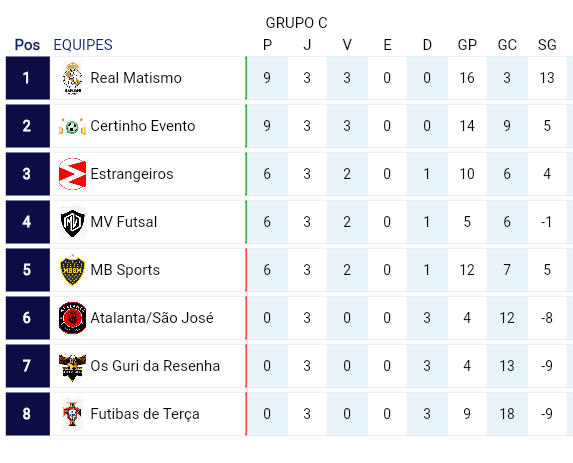Screen dimensions: 573x463
Task: Click the Certinho Evento team logo
Action: click(72, 126)
